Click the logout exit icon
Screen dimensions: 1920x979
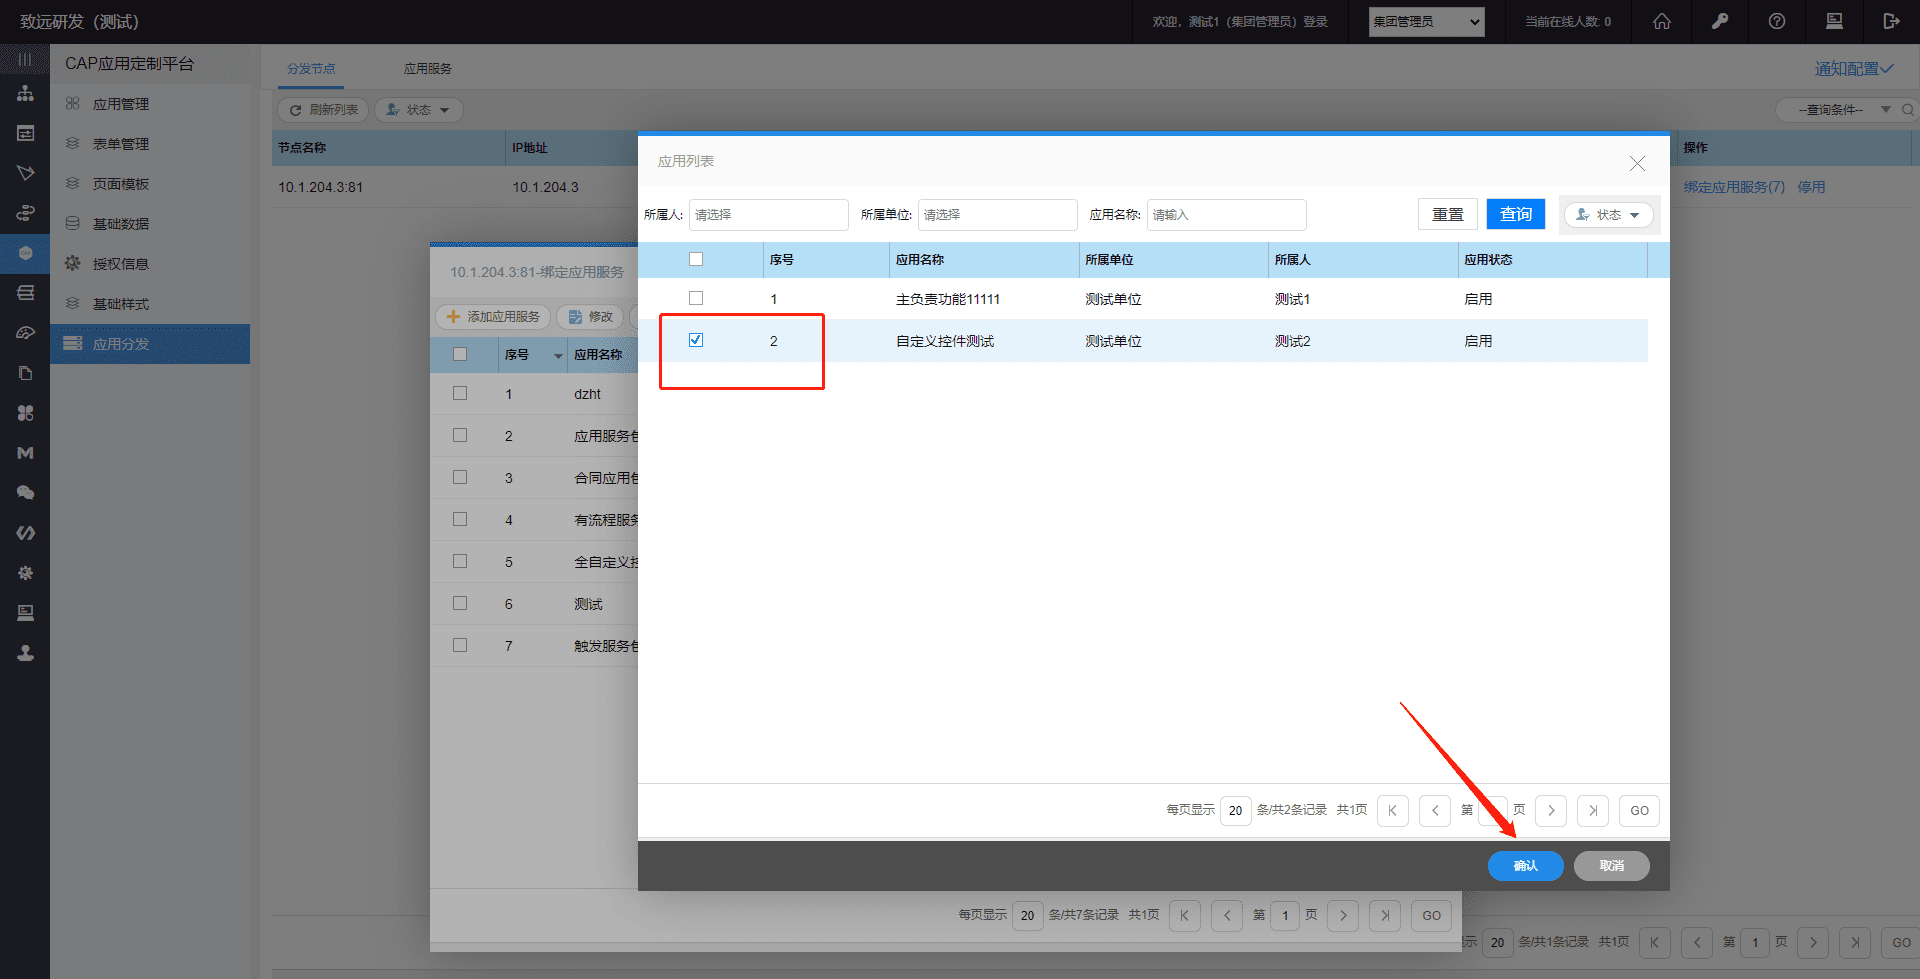1891,21
